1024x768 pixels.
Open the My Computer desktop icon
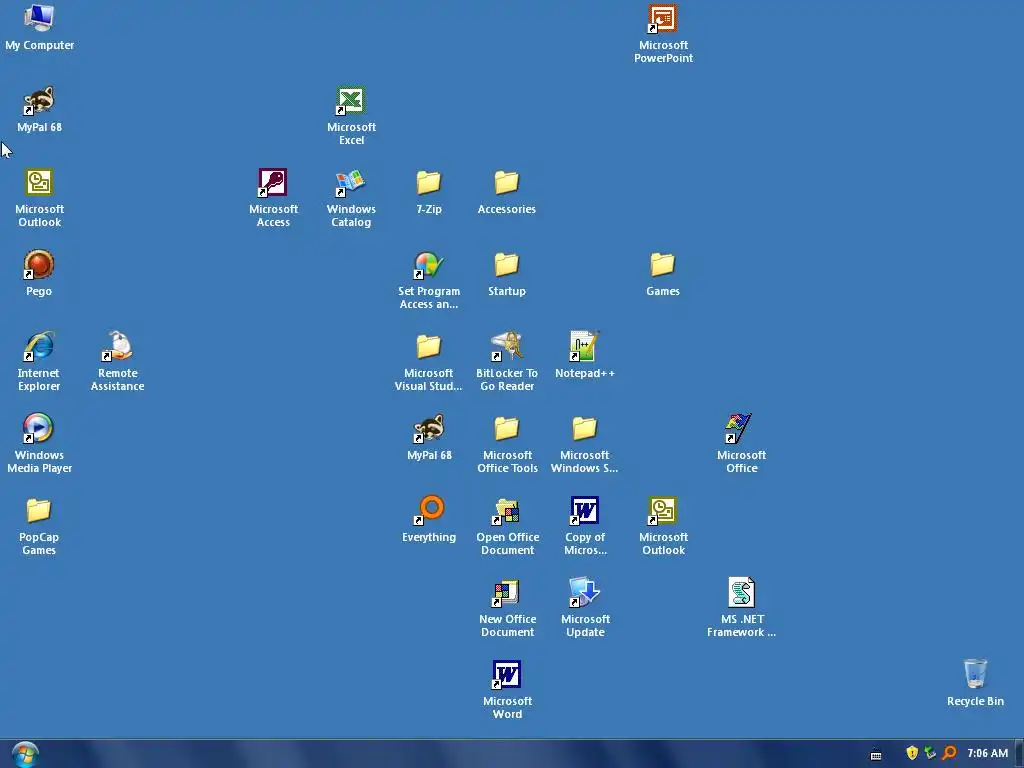click(x=39, y=27)
